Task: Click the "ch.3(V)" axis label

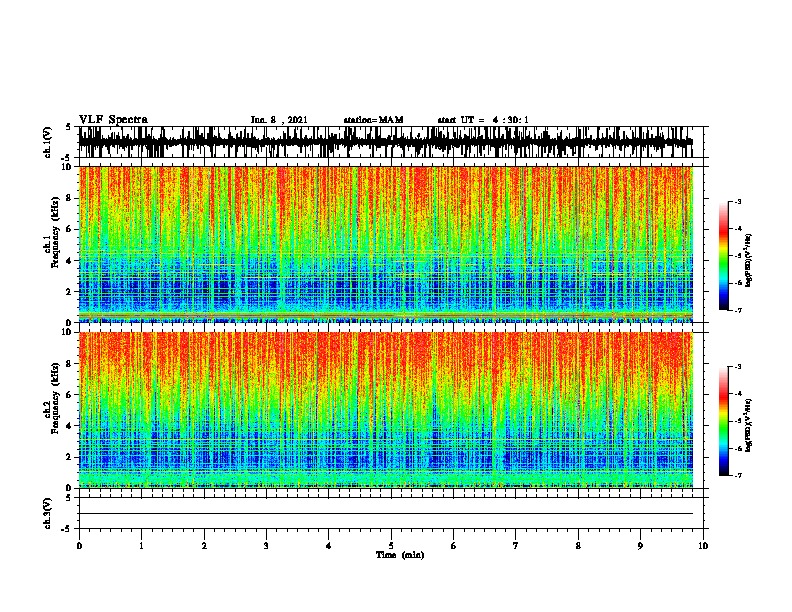Action: (x=48, y=513)
